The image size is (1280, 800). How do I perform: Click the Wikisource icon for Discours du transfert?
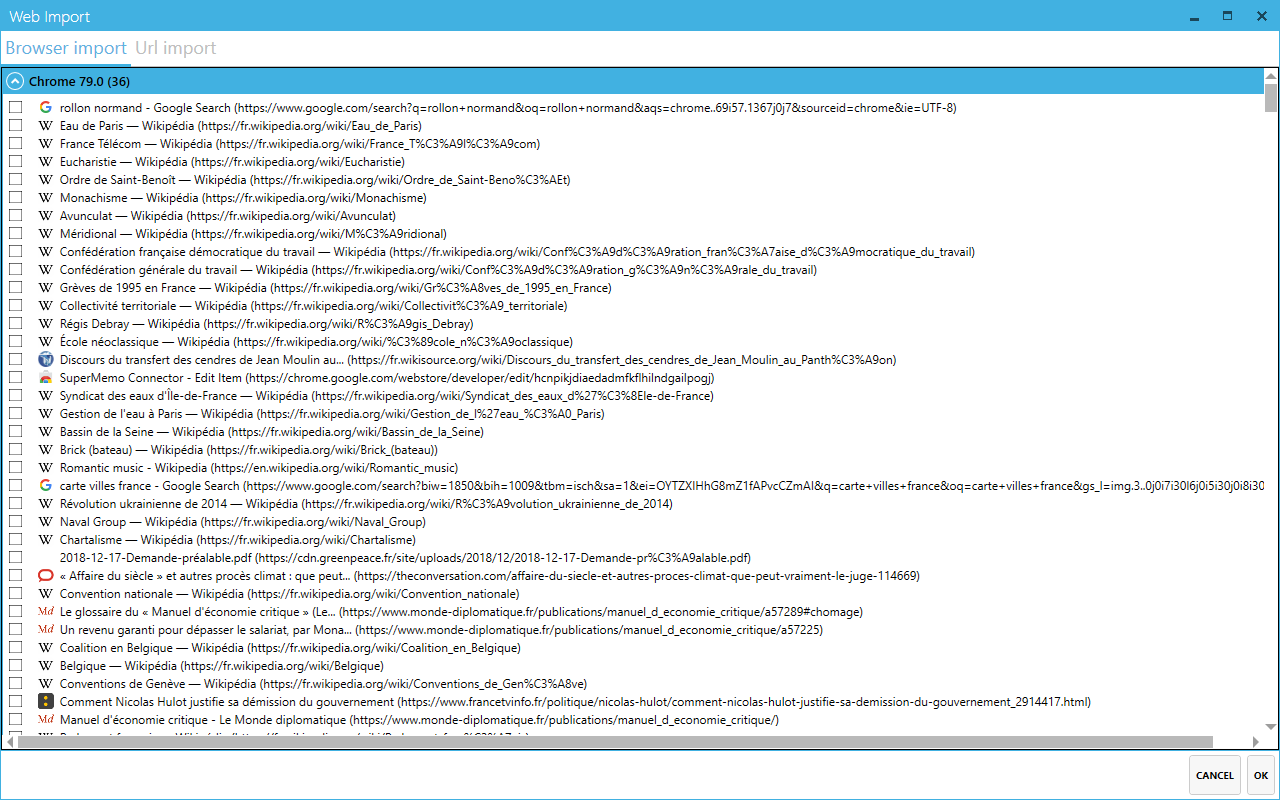(45, 360)
